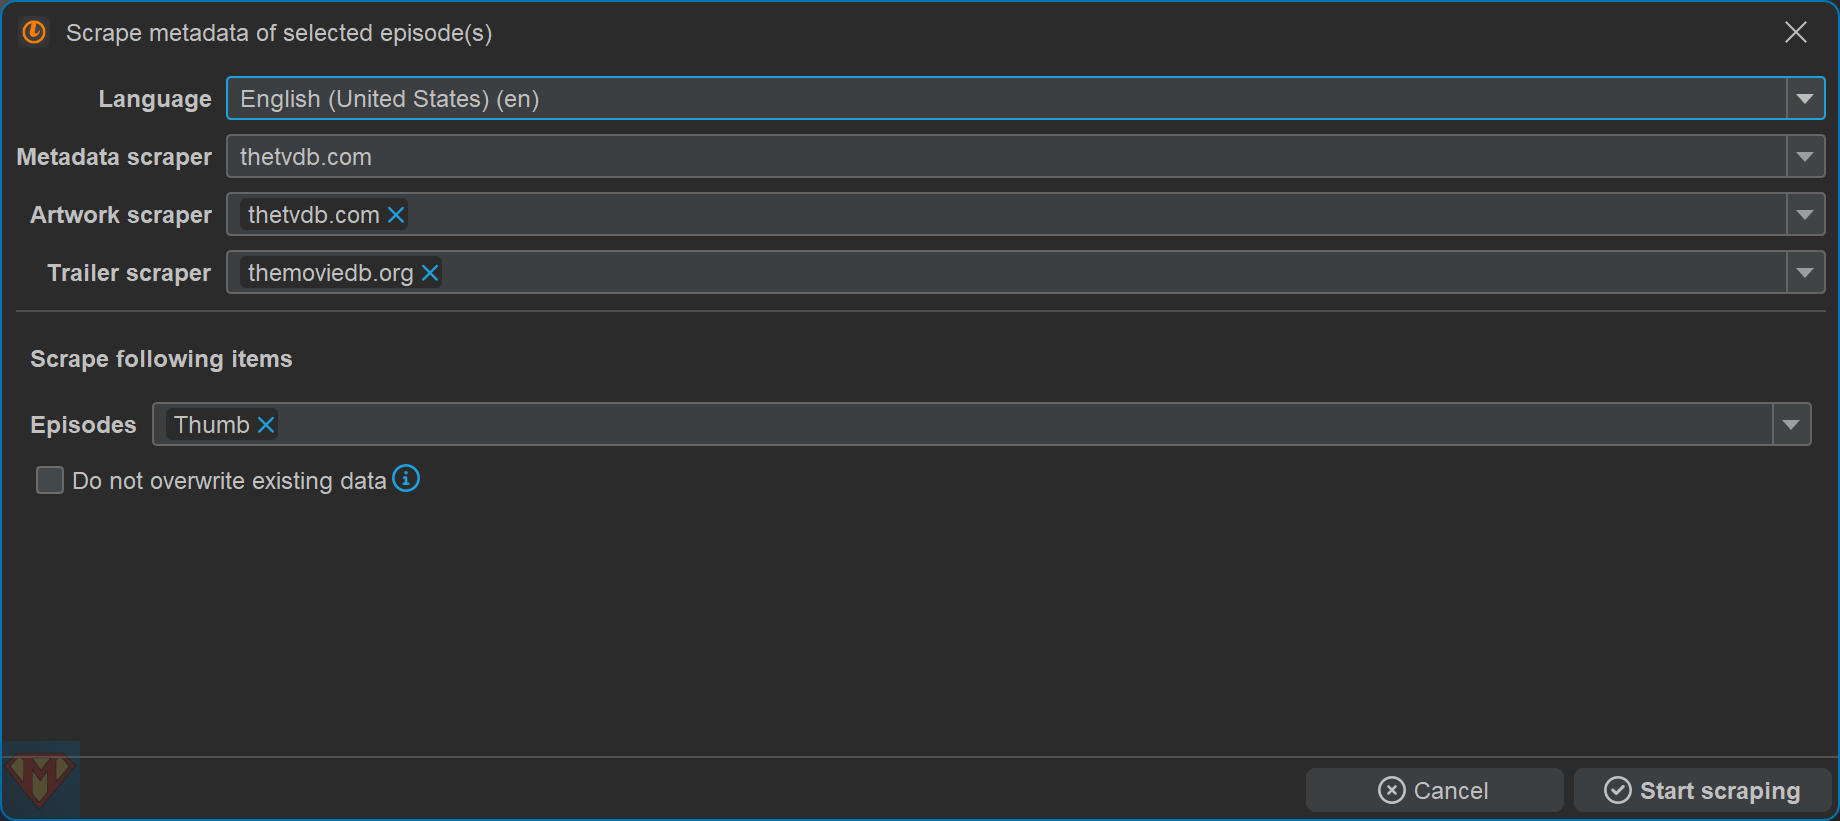
Task: Click the thetvdb.com metadata scraper field
Action: click(x=1000, y=157)
